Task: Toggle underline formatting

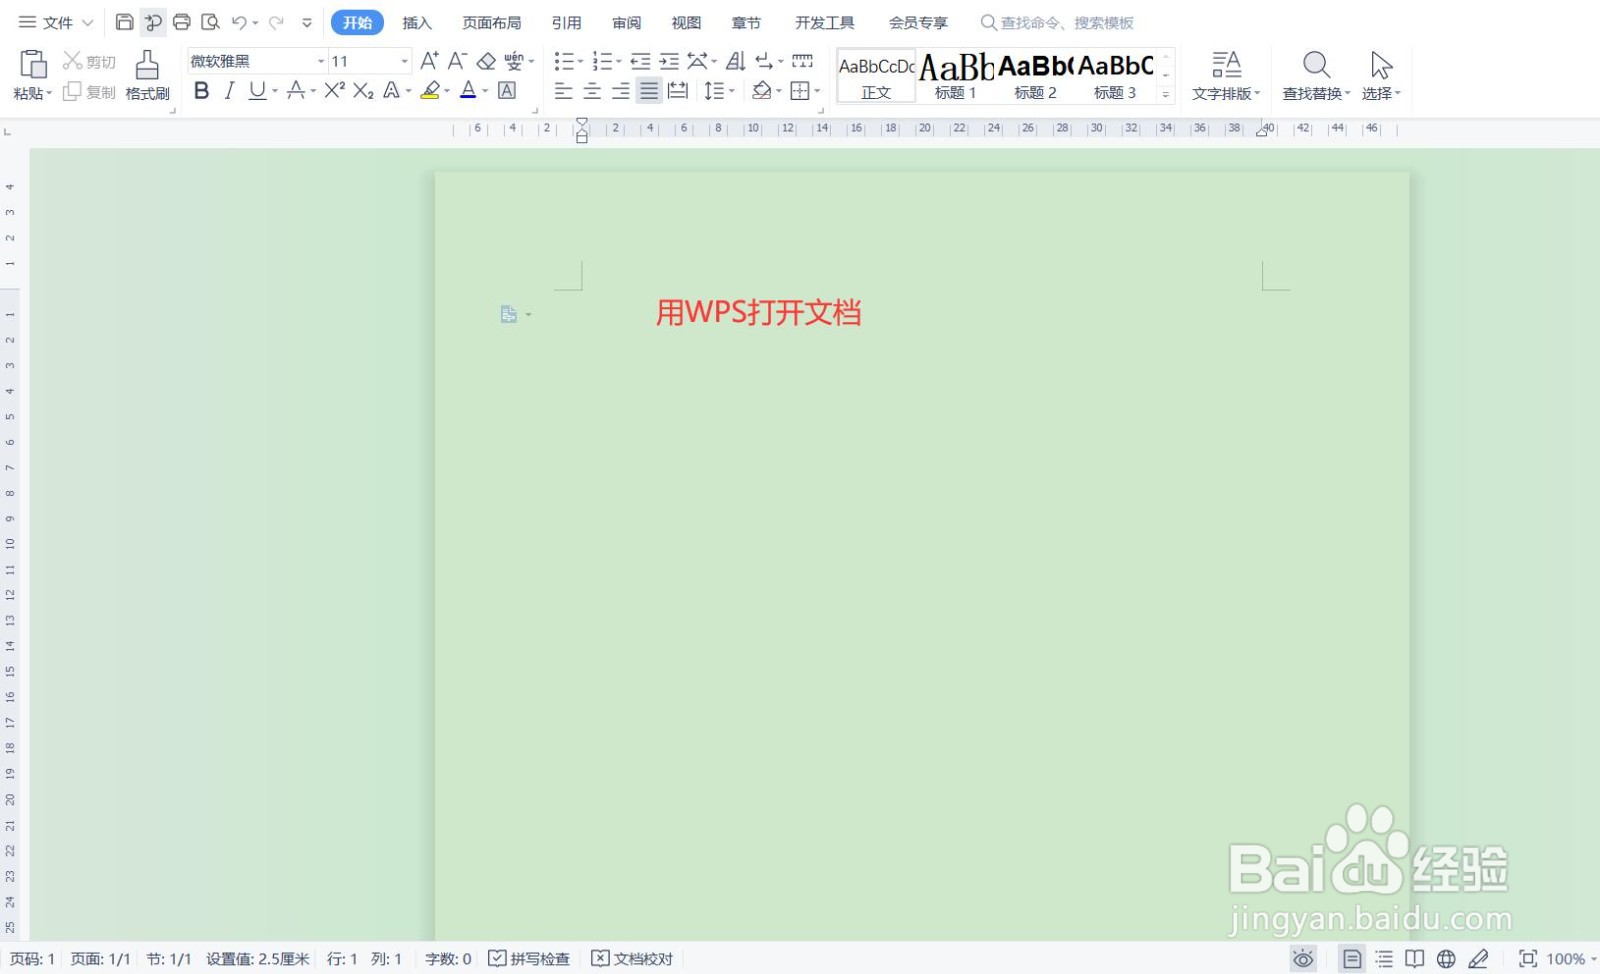Action: click(x=258, y=91)
